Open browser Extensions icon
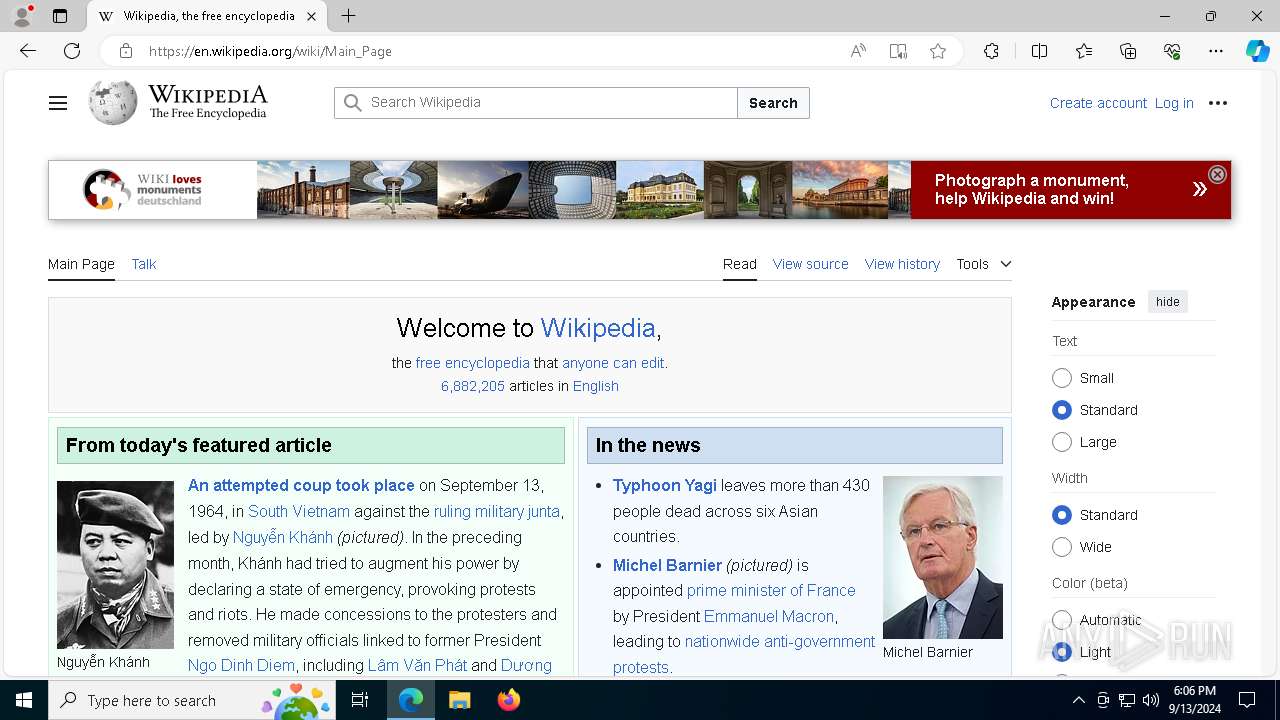1280x720 pixels. pos(991,51)
